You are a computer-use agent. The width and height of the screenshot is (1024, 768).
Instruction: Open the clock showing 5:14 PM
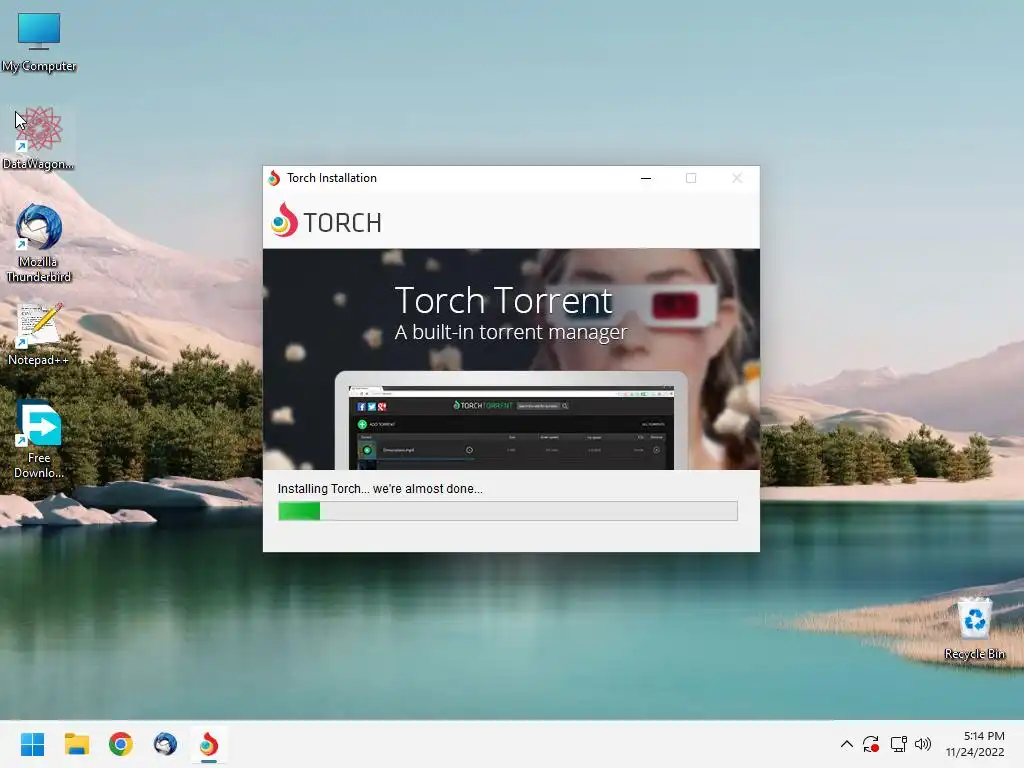coord(975,744)
